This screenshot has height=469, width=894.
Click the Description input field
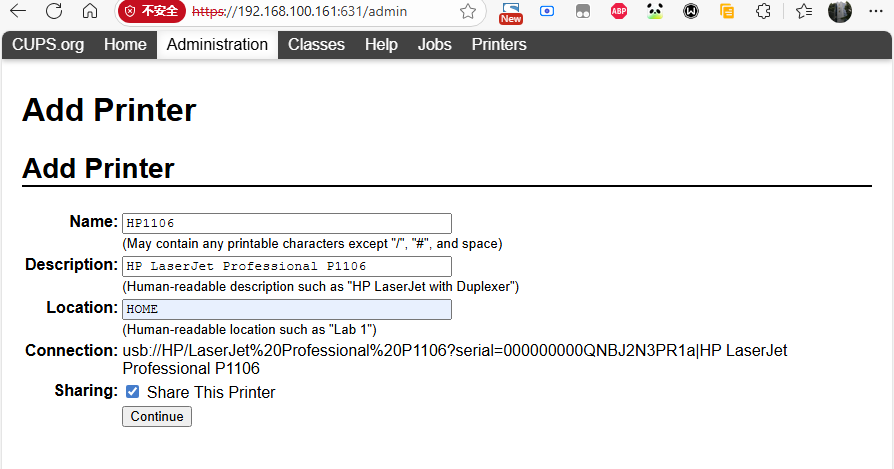tap(287, 266)
